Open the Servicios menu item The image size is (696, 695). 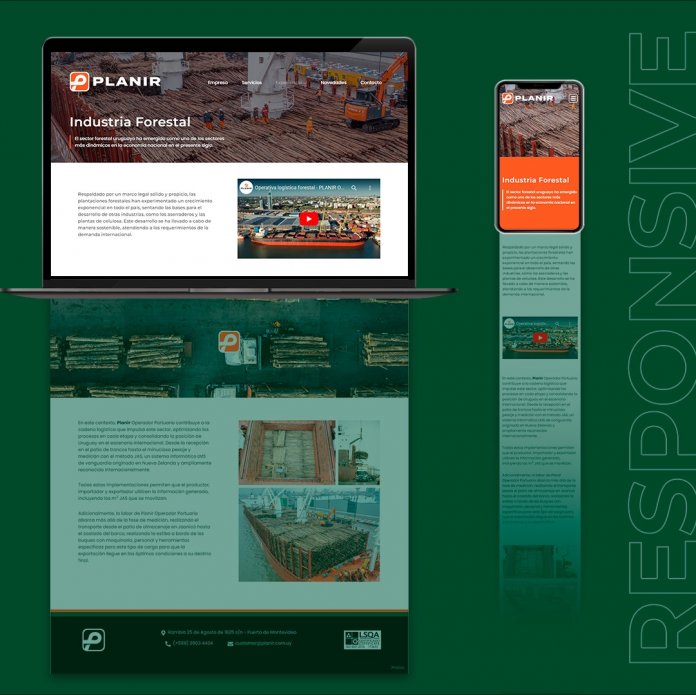(x=252, y=82)
